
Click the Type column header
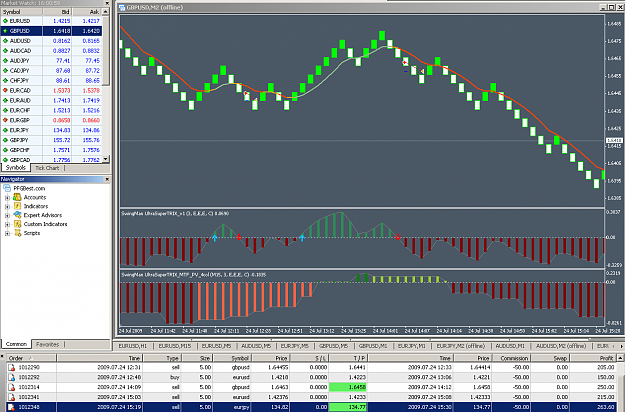point(162,358)
